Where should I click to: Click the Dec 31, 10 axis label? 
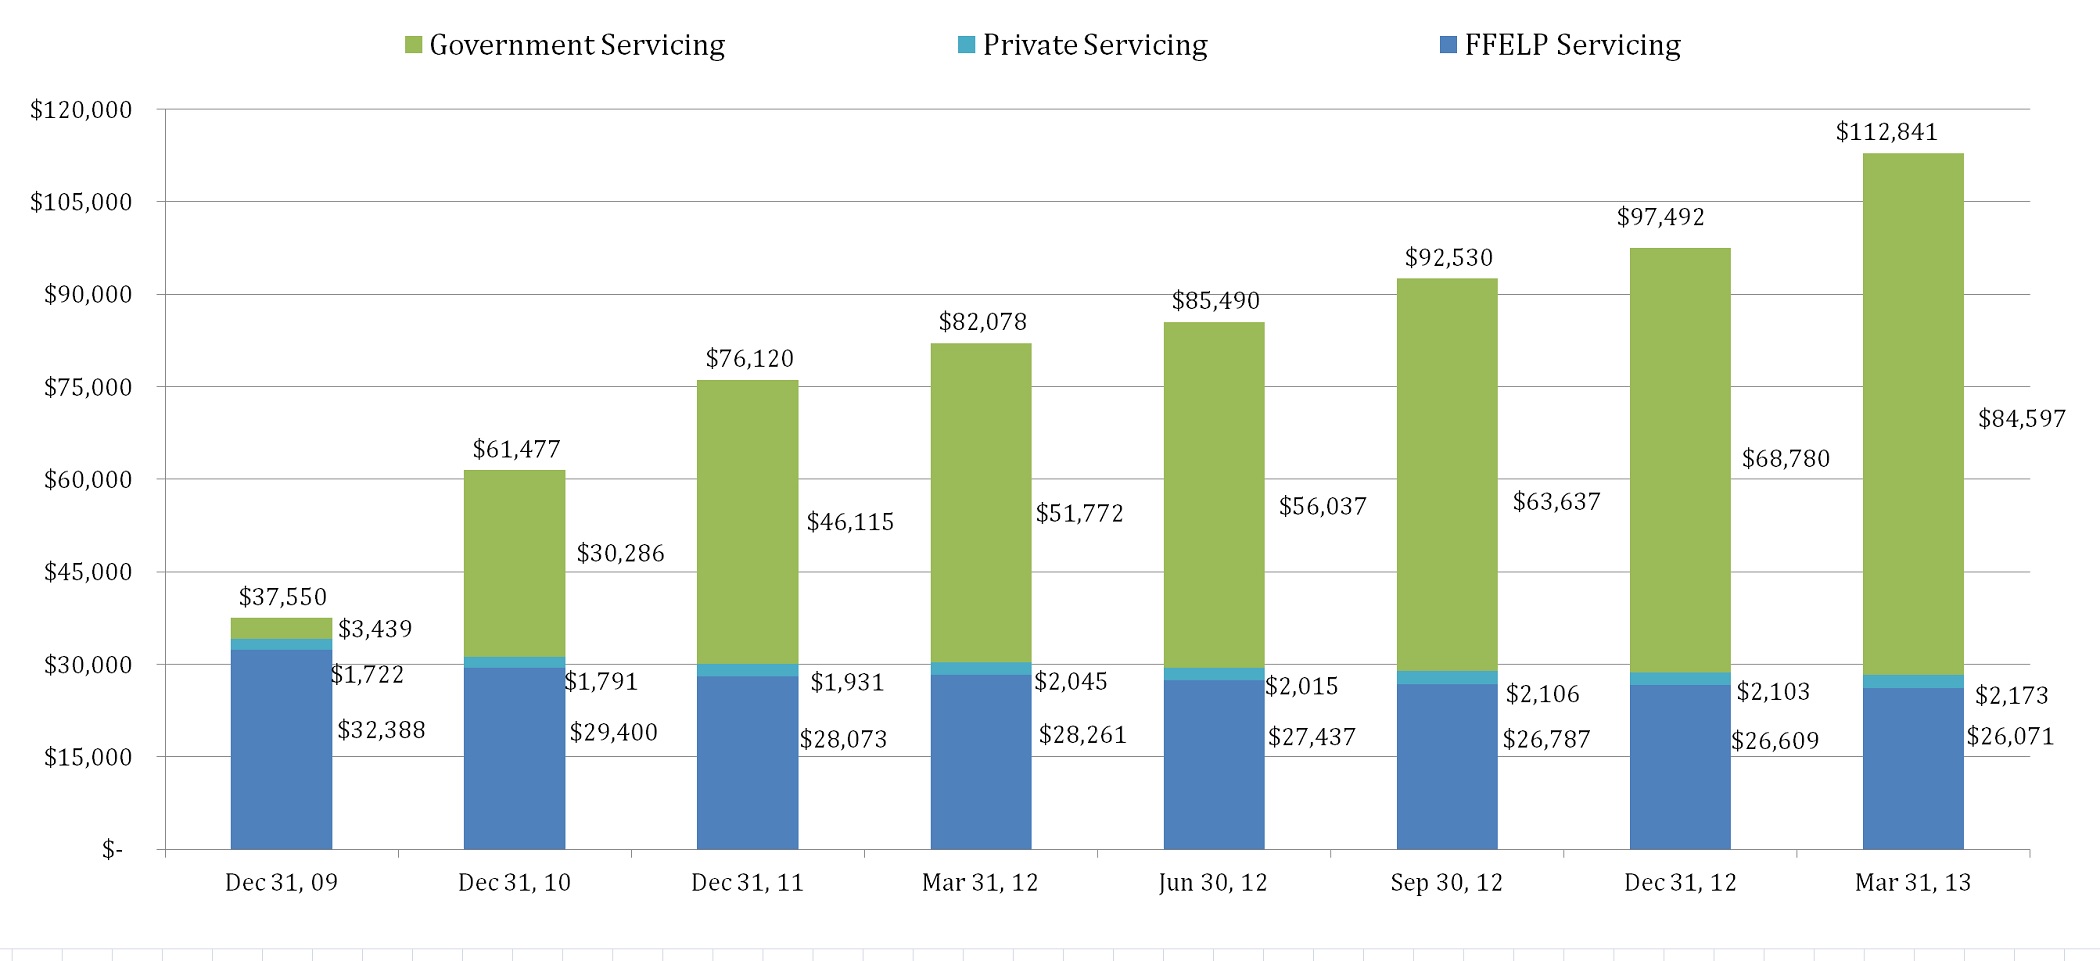[514, 883]
